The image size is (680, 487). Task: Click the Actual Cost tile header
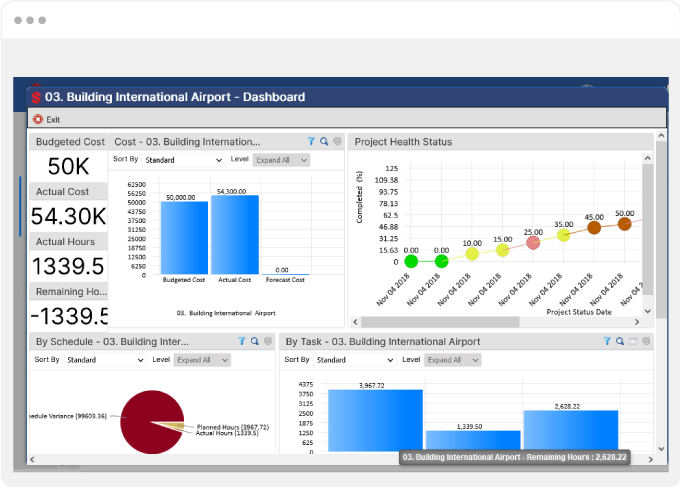69,192
